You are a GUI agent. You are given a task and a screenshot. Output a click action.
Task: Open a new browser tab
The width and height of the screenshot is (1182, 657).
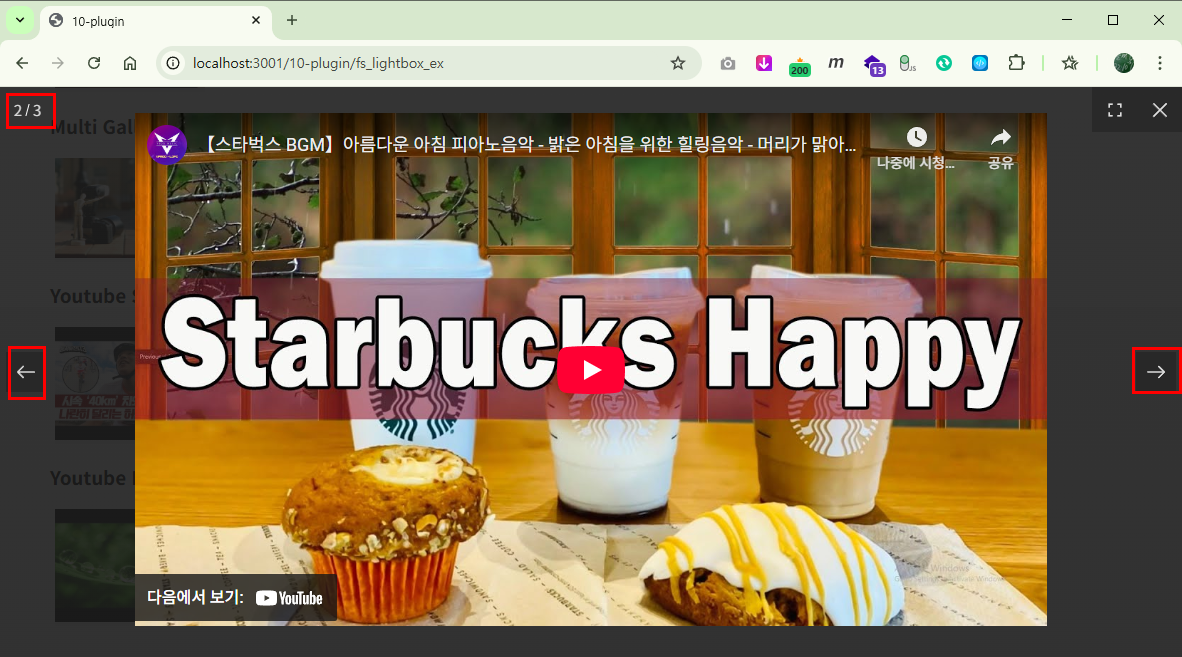coord(292,20)
